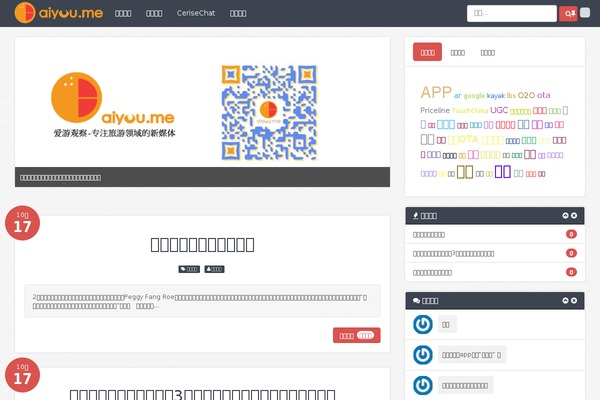Image resolution: width=600 pixels, height=400 pixels.
Task: Open the shortest comment bubble in the comments widget
Action: click(x=447, y=324)
